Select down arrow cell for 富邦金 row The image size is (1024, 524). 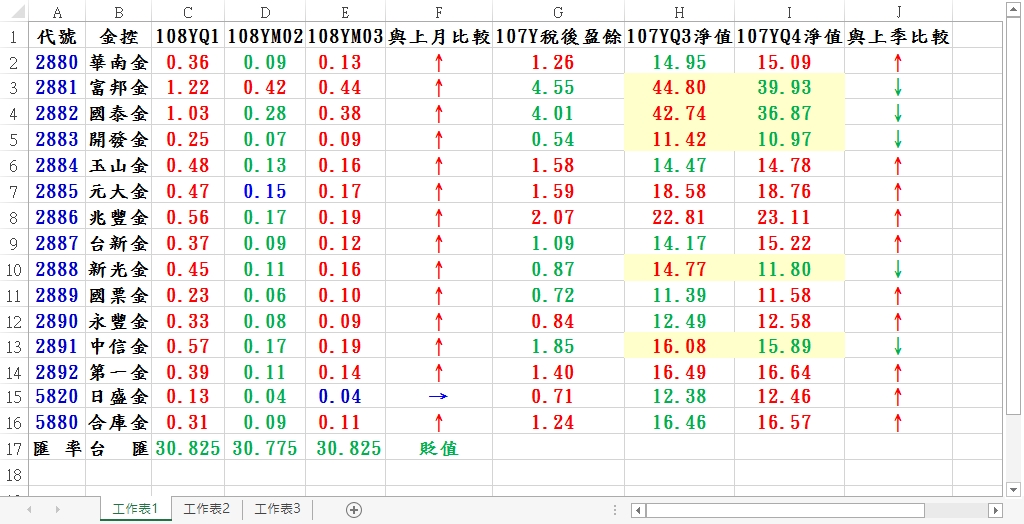(899, 88)
